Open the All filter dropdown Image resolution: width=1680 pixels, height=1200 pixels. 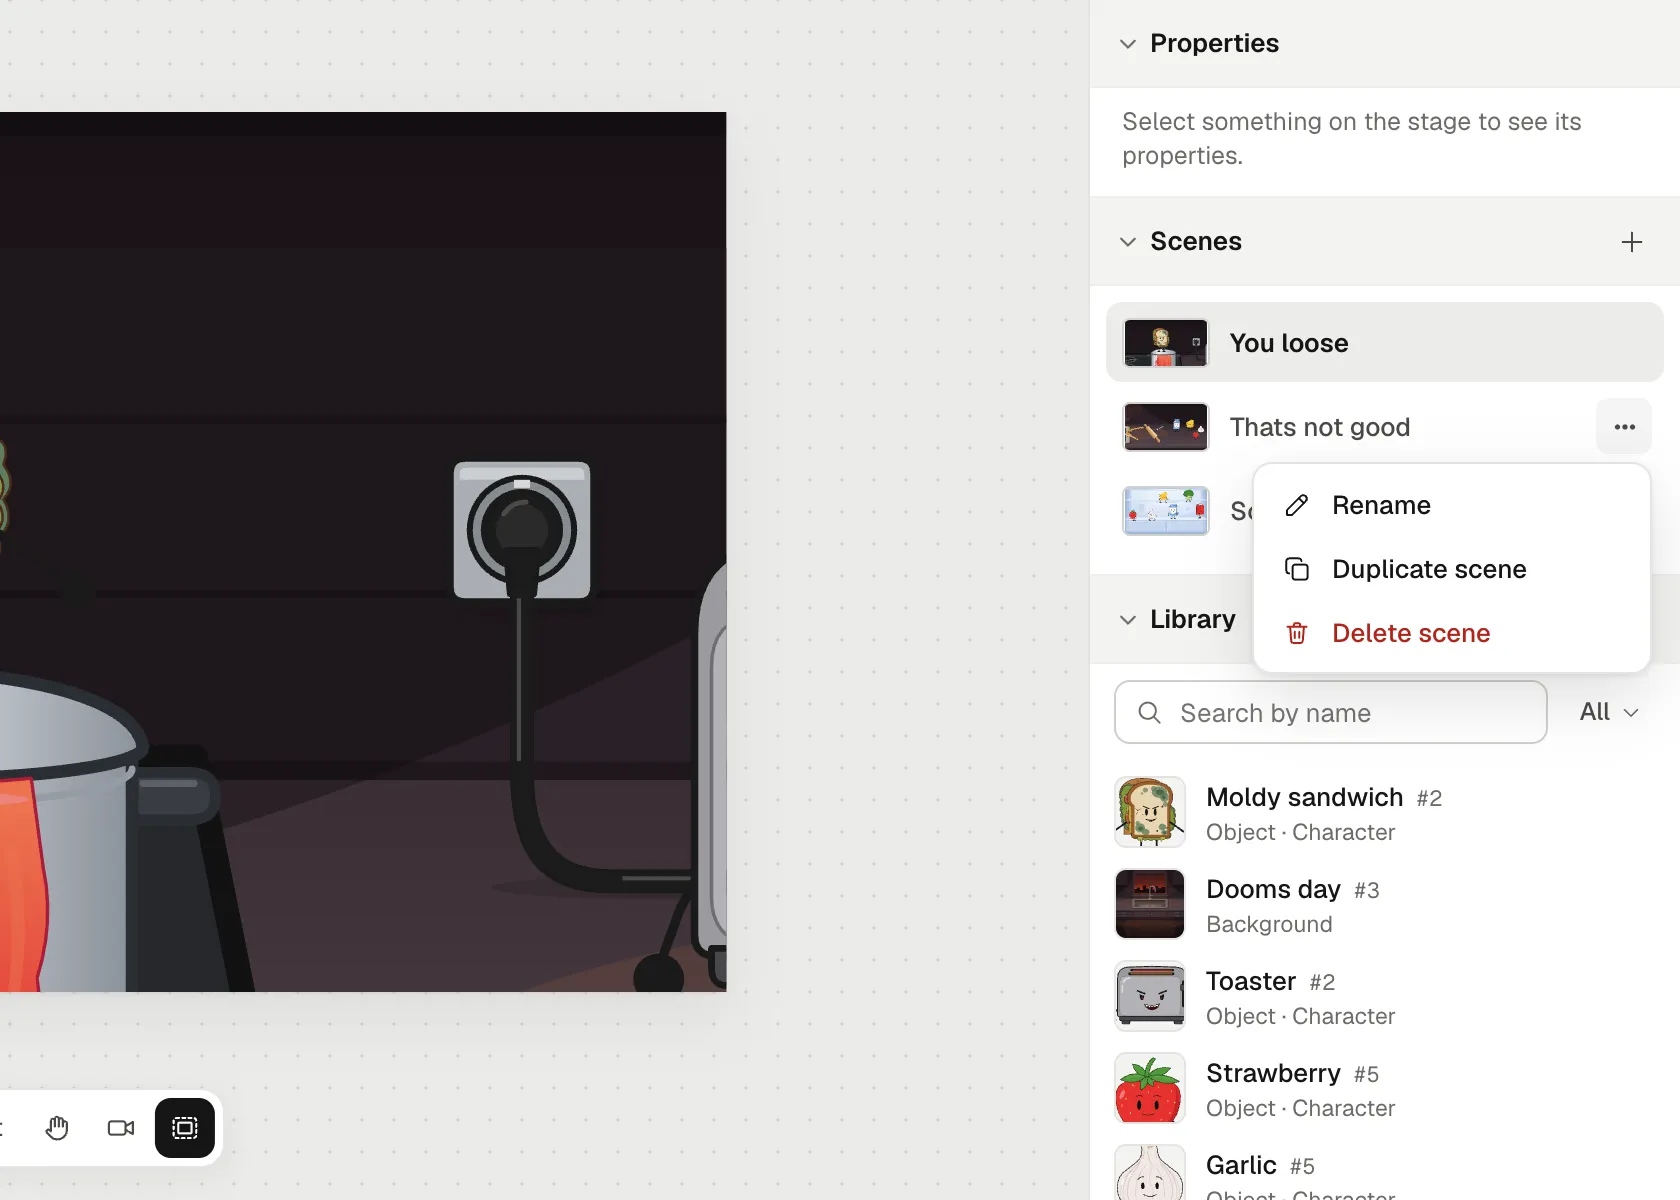1608,712
